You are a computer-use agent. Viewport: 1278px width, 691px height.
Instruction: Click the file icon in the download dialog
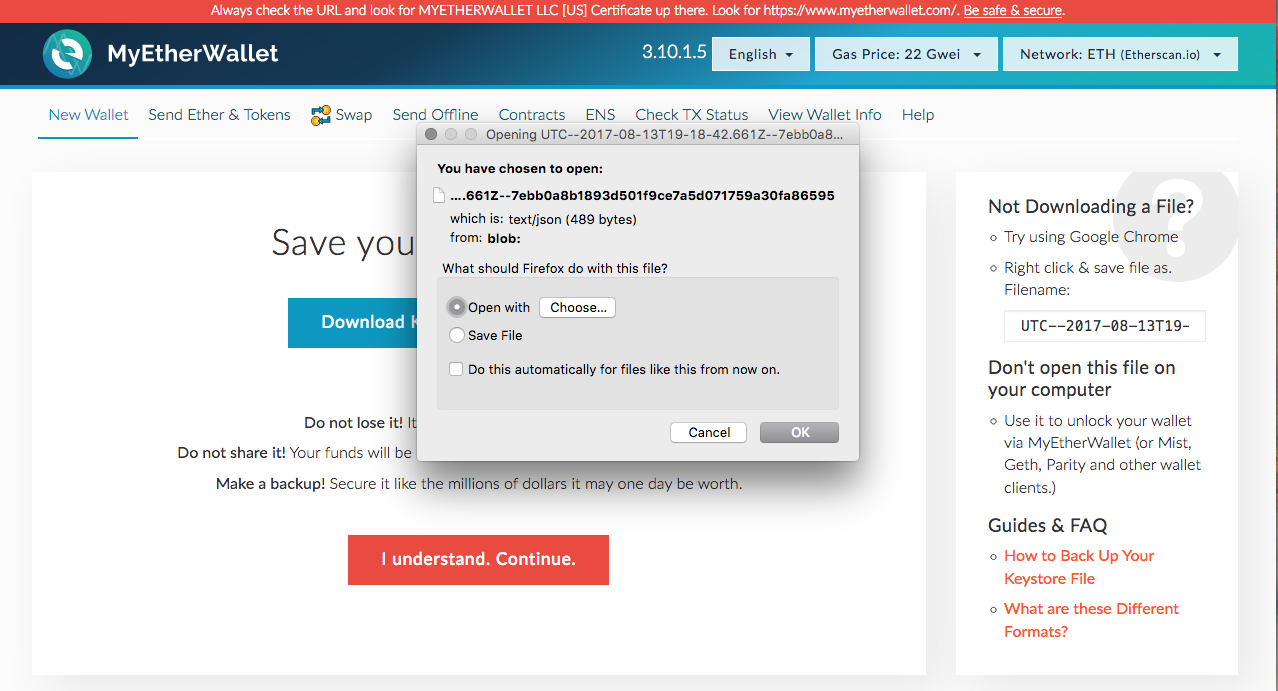click(439, 195)
